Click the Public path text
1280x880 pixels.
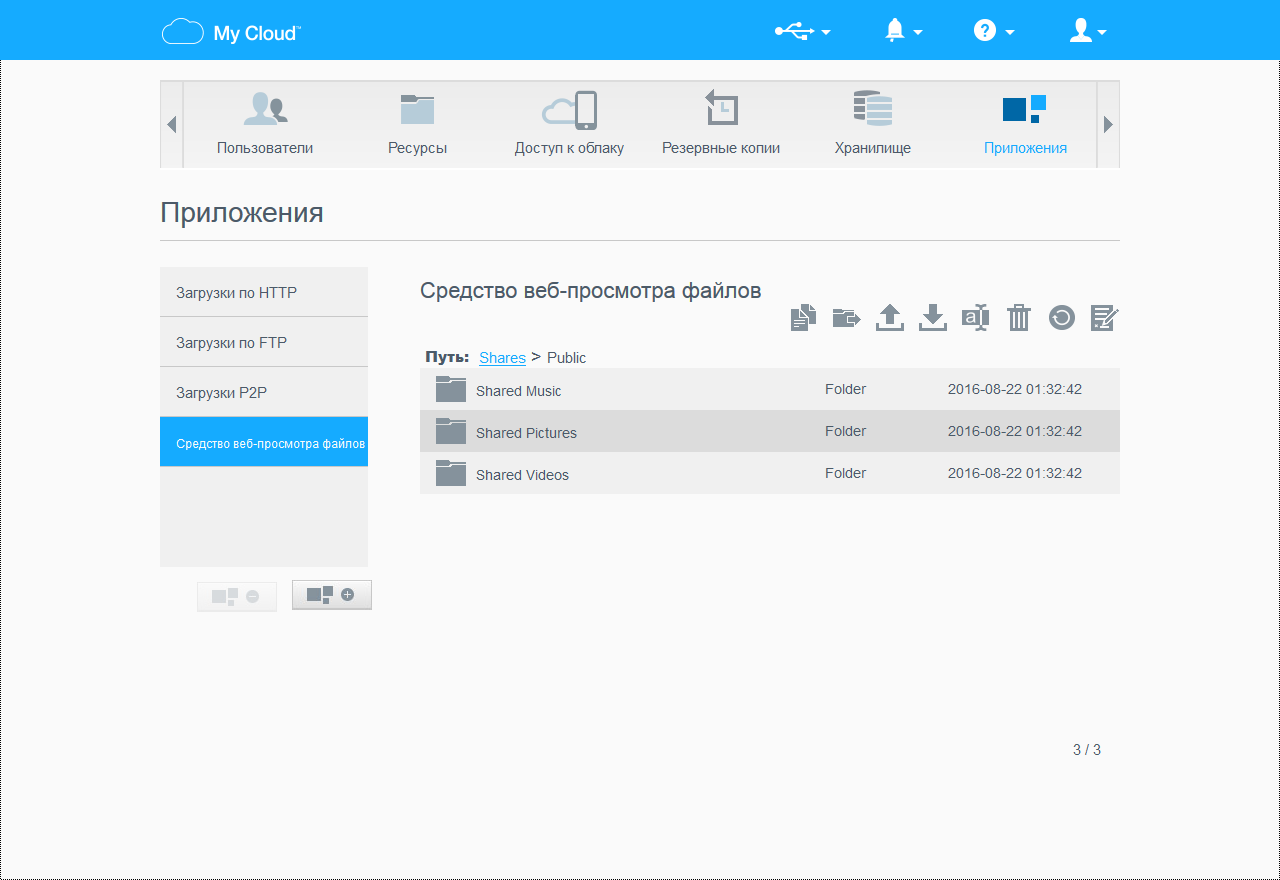pos(567,357)
